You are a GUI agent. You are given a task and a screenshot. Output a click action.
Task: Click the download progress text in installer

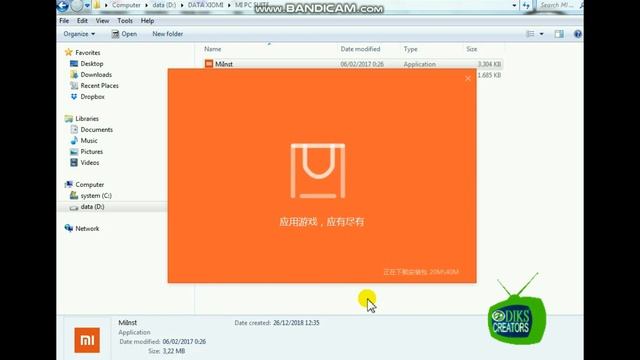point(421,272)
